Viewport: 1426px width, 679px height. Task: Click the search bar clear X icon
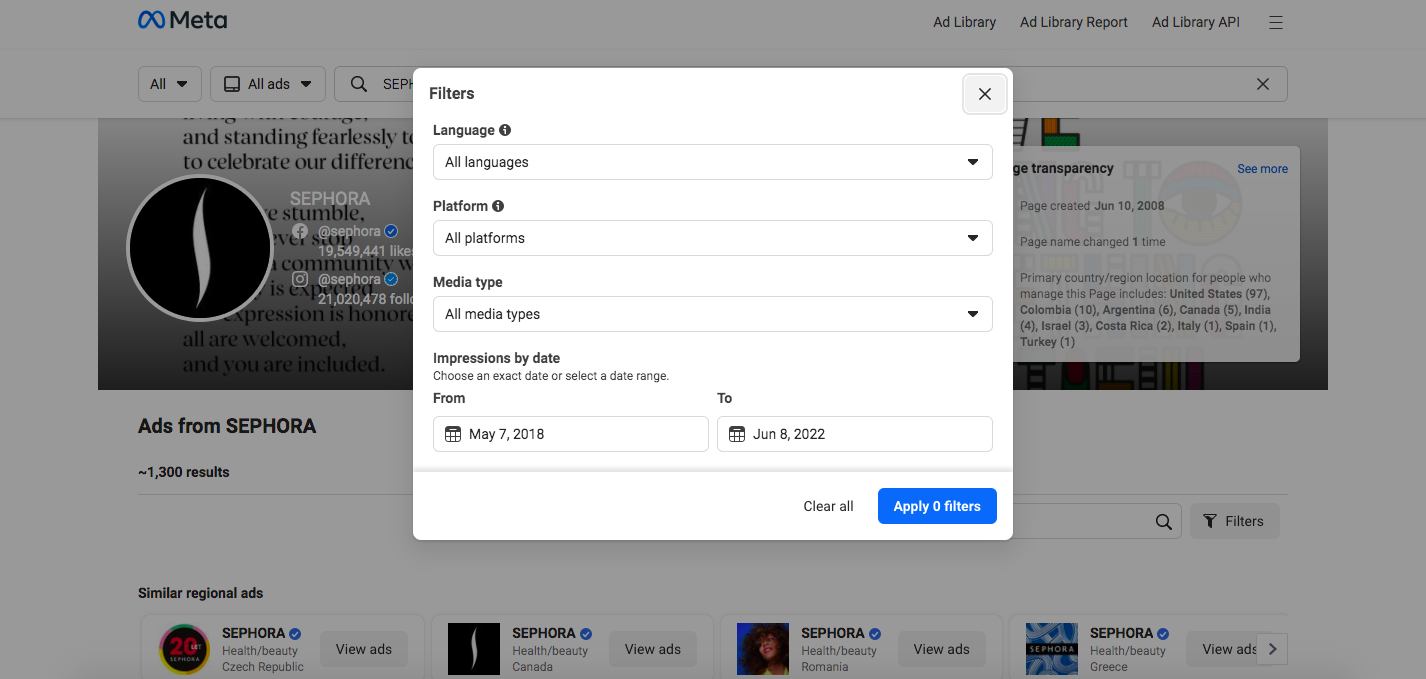click(x=1263, y=84)
